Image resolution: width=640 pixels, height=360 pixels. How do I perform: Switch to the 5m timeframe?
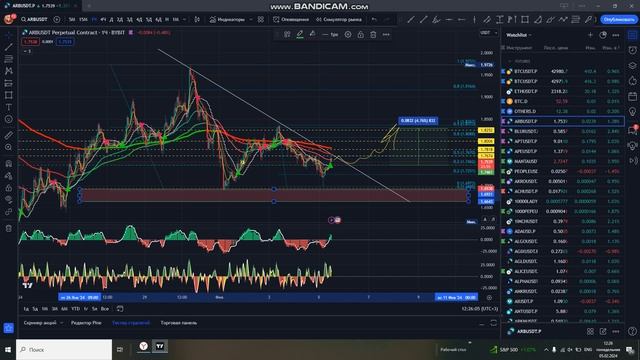(72, 20)
